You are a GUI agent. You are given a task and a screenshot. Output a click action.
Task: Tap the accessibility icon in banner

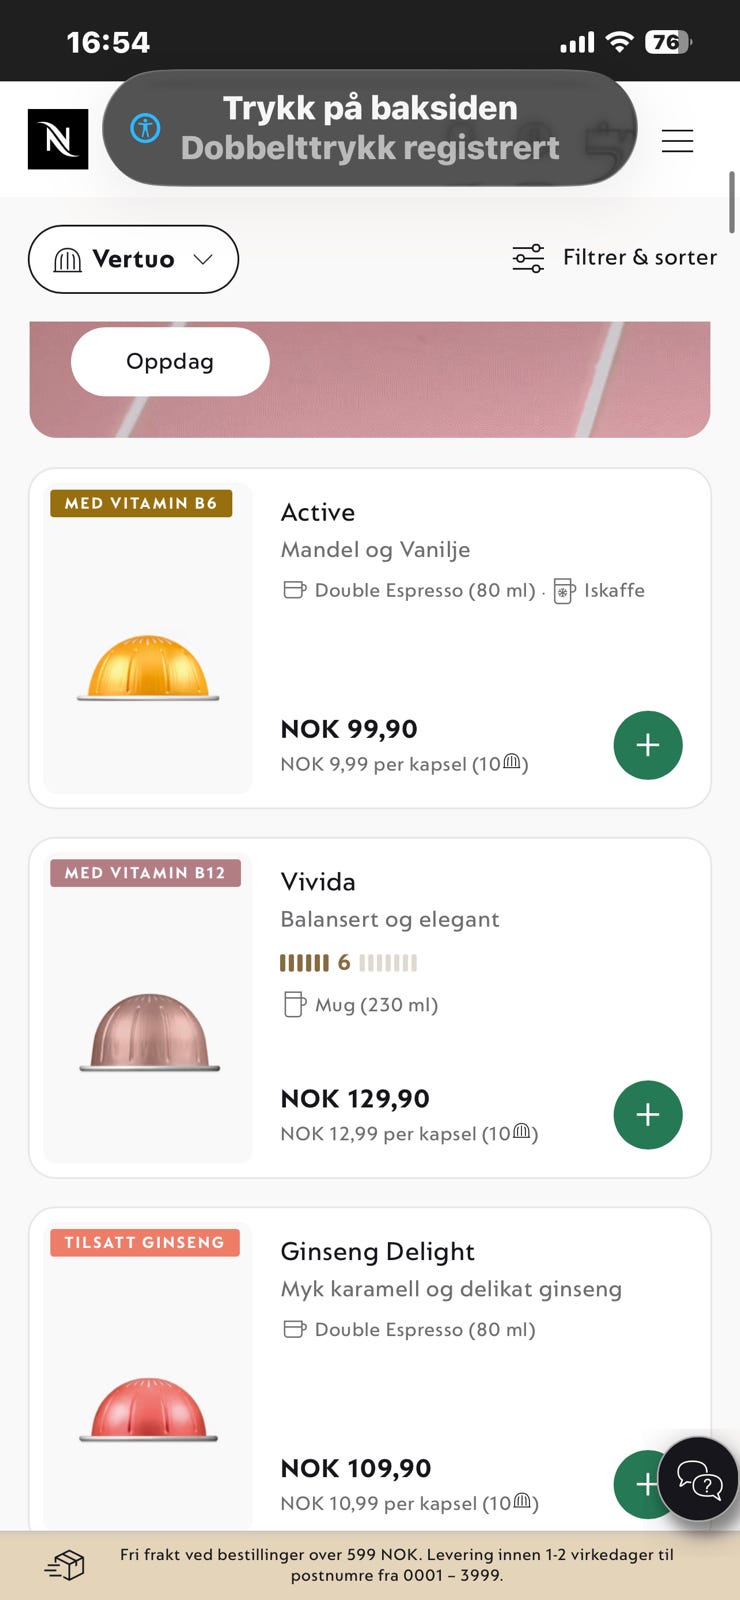tap(145, 128)
